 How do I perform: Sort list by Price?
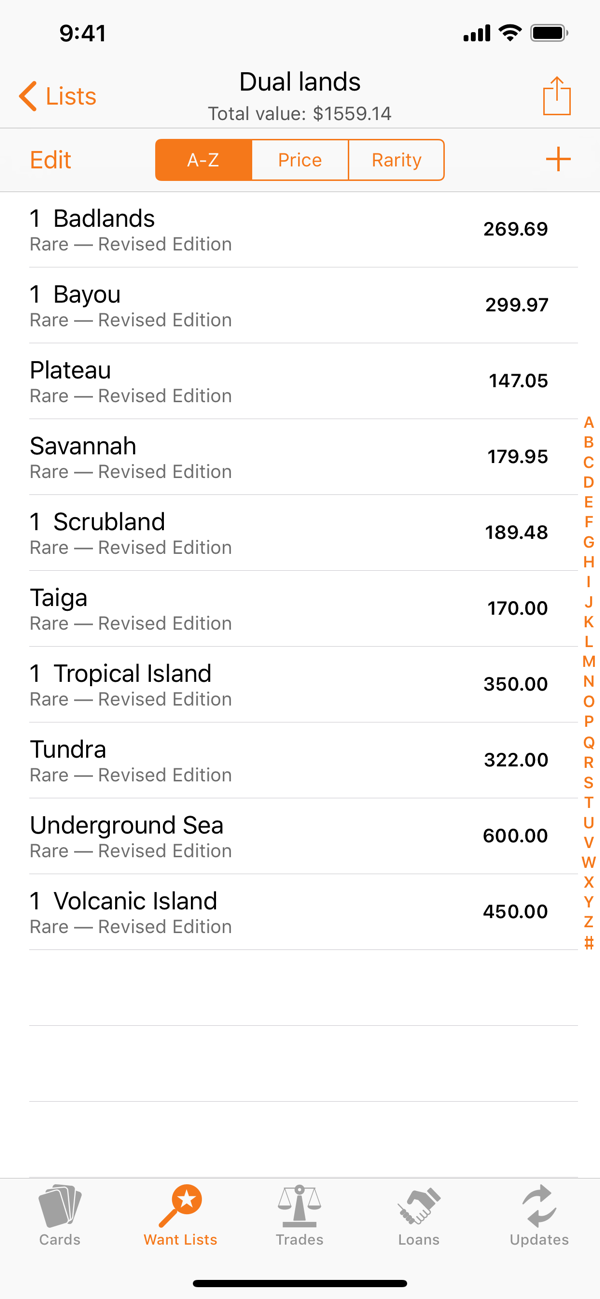coord(300,160)
